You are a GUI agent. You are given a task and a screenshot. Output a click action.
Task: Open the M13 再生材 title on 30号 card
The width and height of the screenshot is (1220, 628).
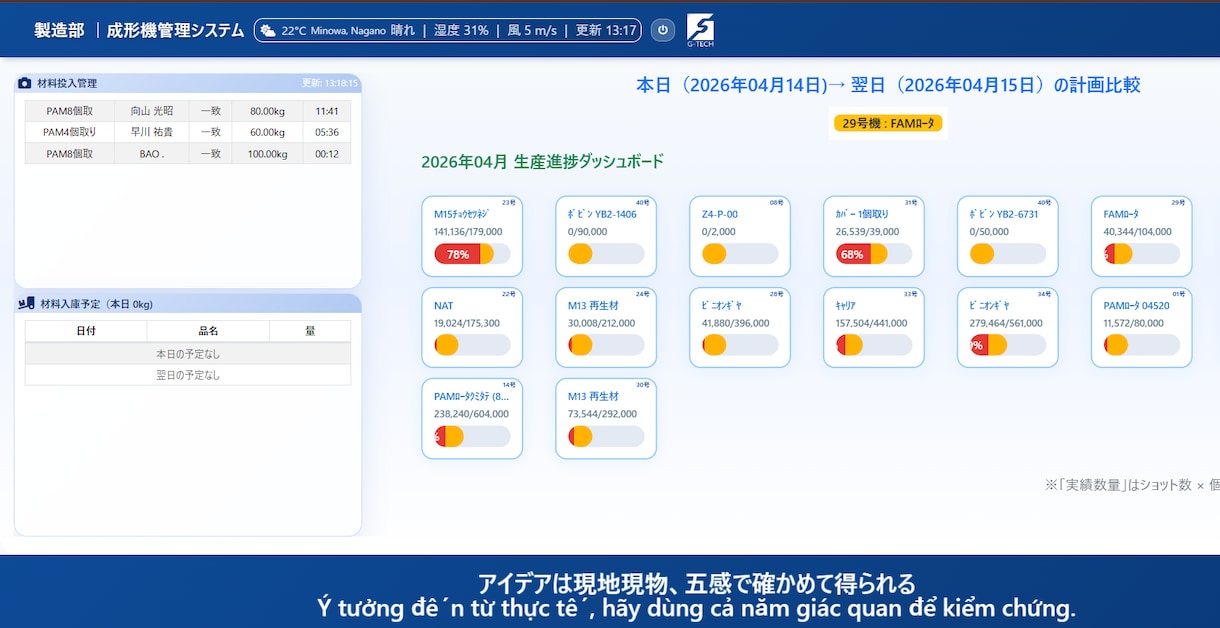[x=594, y=397]
